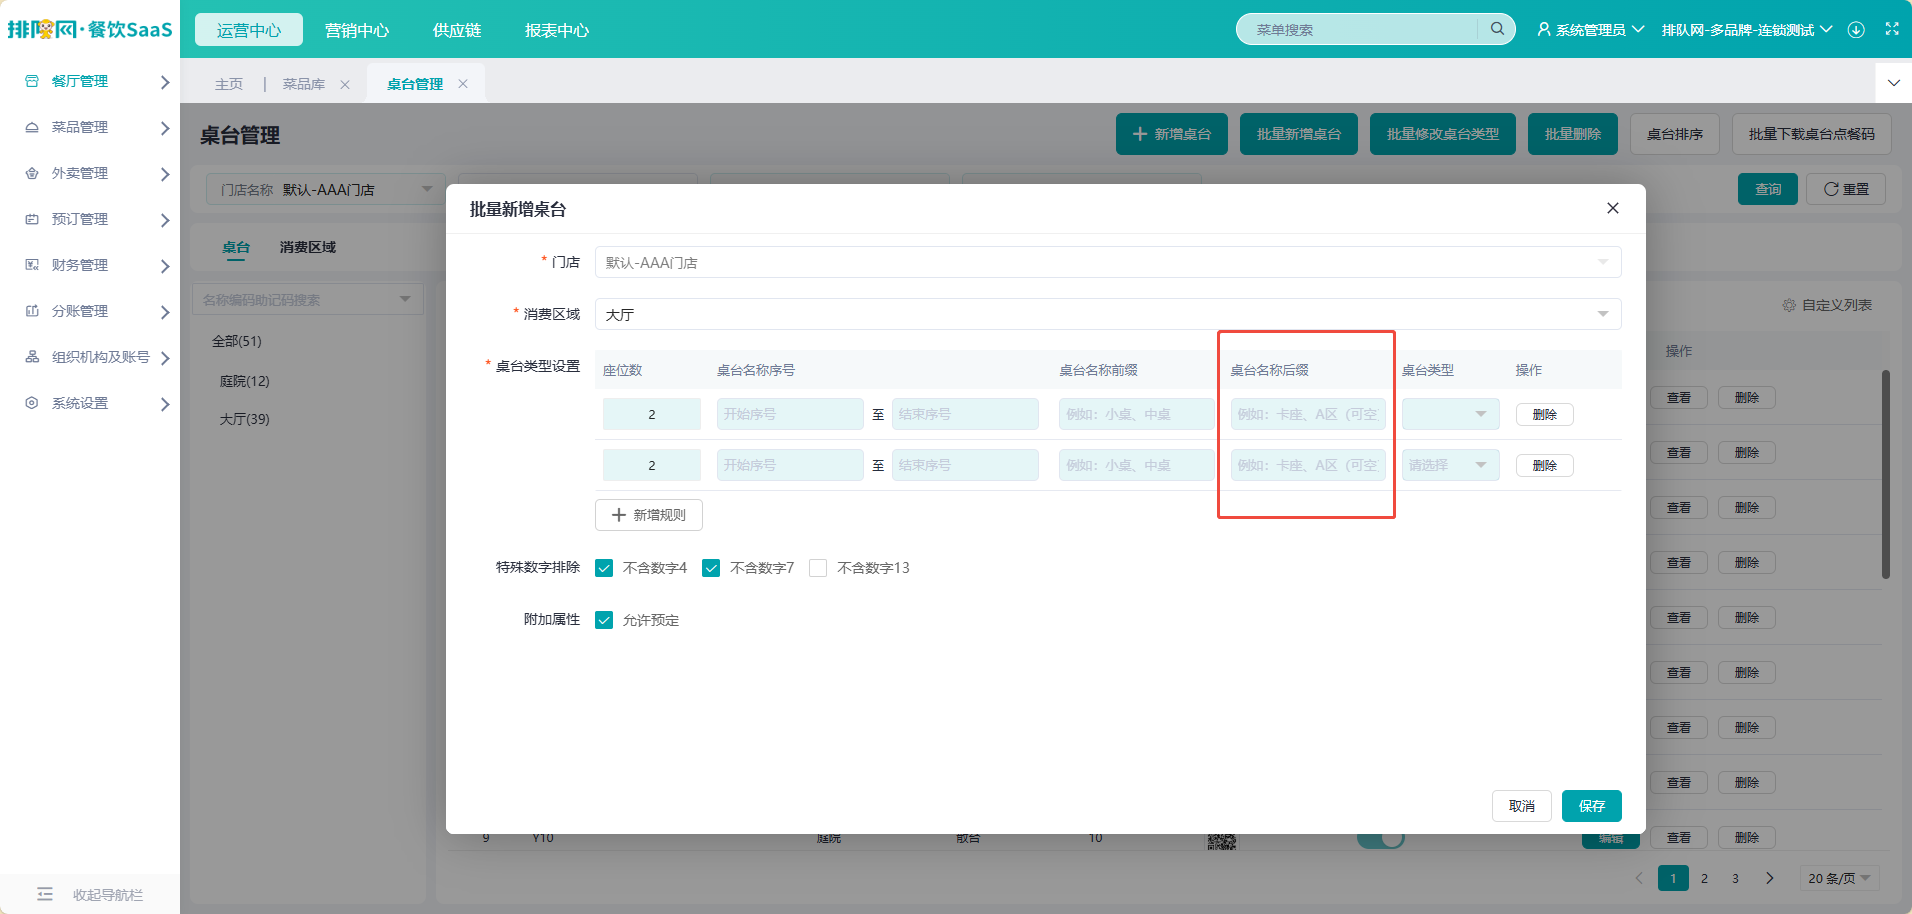Click 座位数 field in first rule row

tap(652, 414)
